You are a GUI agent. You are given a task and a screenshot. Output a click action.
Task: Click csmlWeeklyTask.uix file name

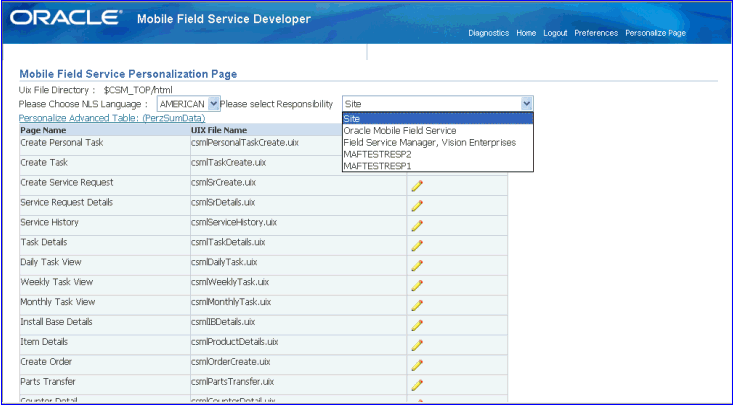pos(229,282)
